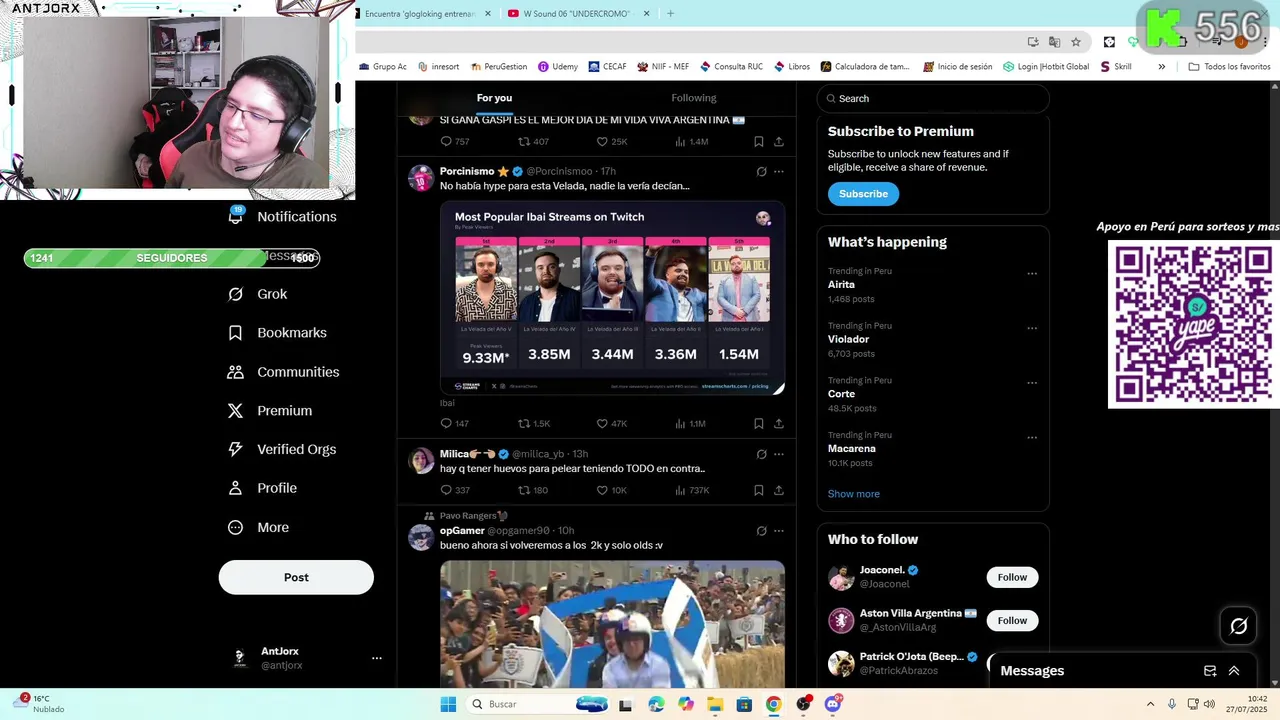Open Todos los favoritos folder
The image size is (1280, 720).
point(1230,67)
